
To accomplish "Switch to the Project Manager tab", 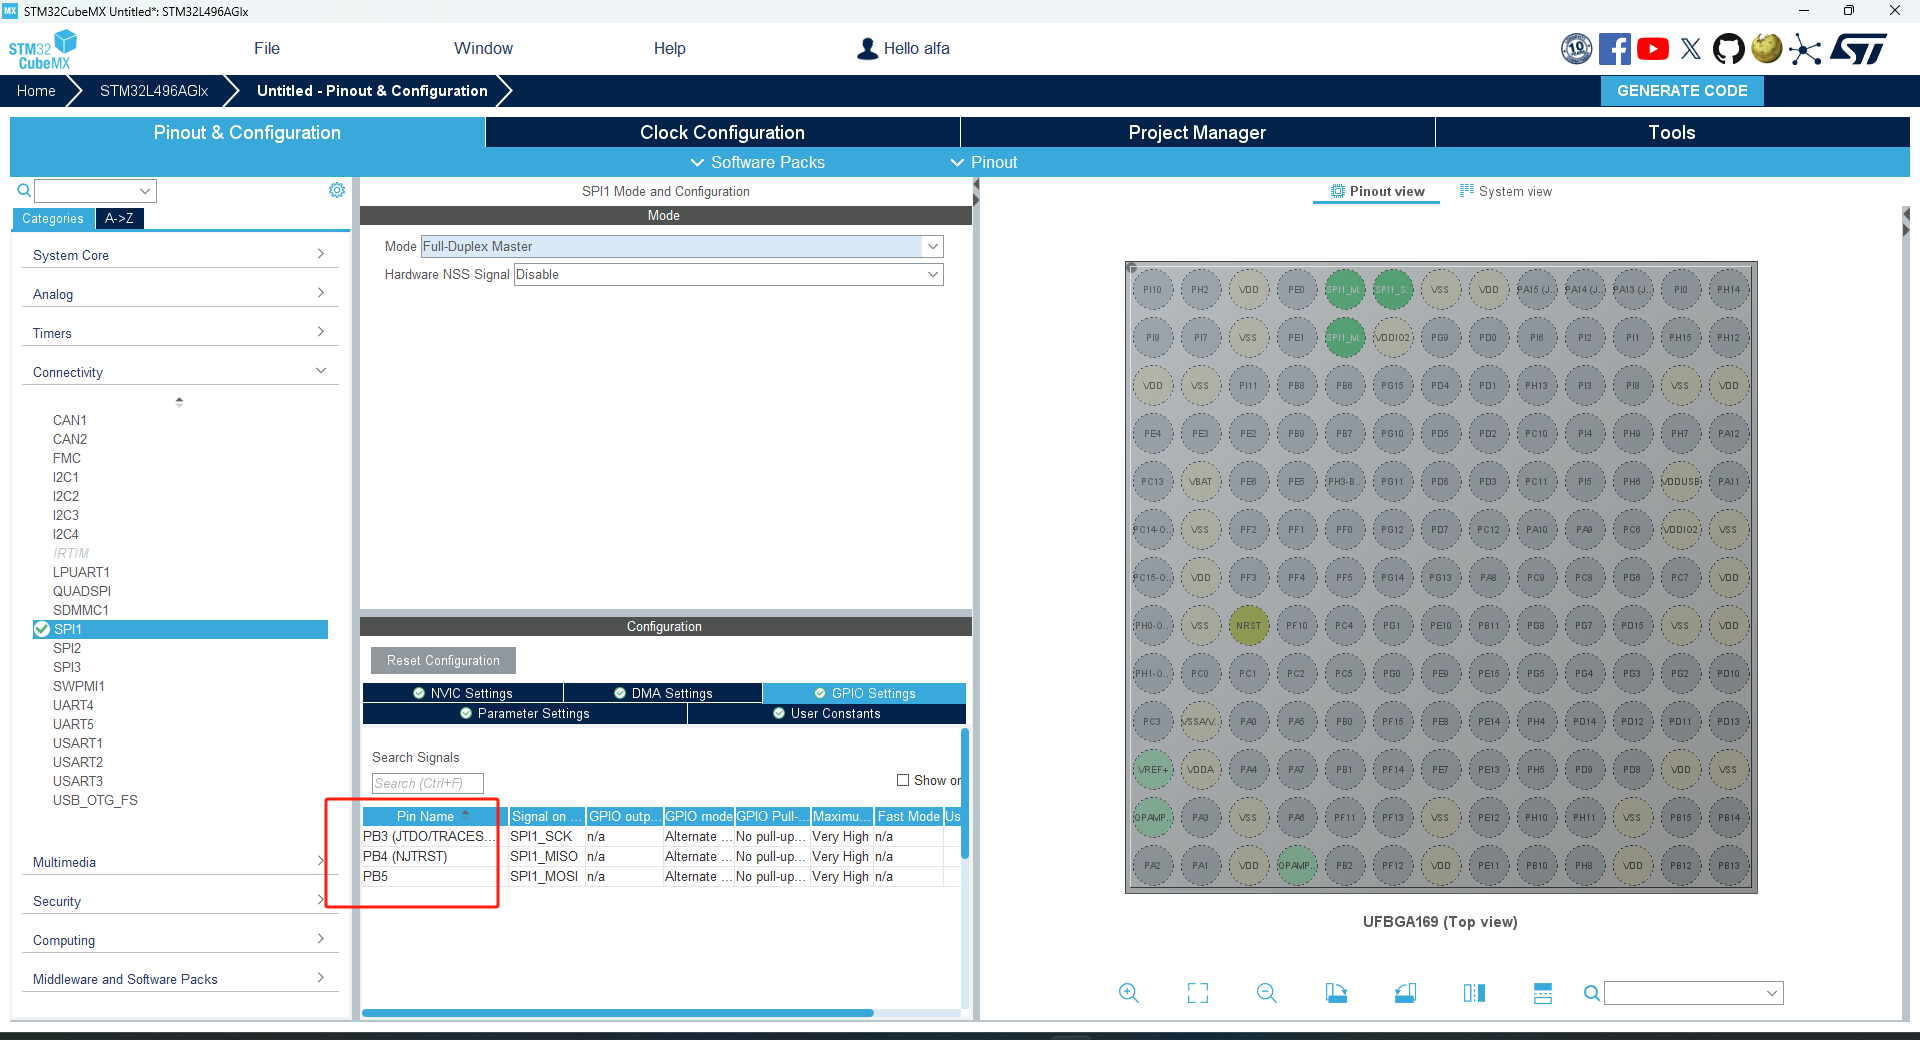I will point(1197,132).
